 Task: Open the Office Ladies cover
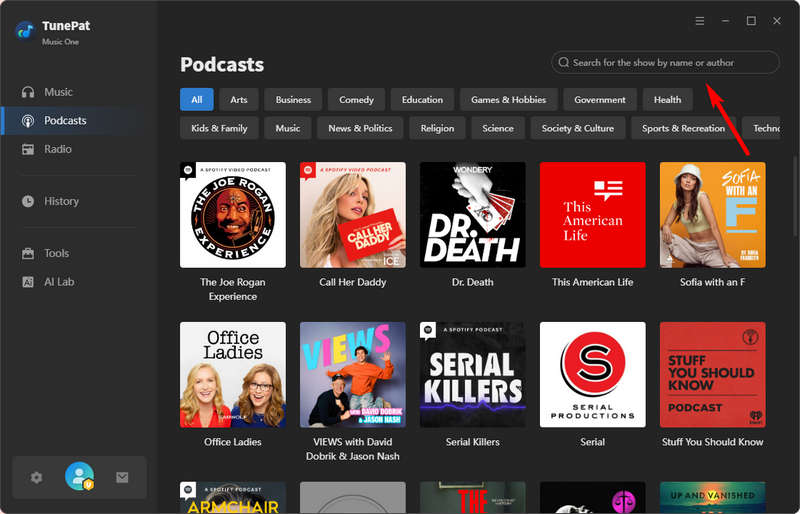point(233,375)
